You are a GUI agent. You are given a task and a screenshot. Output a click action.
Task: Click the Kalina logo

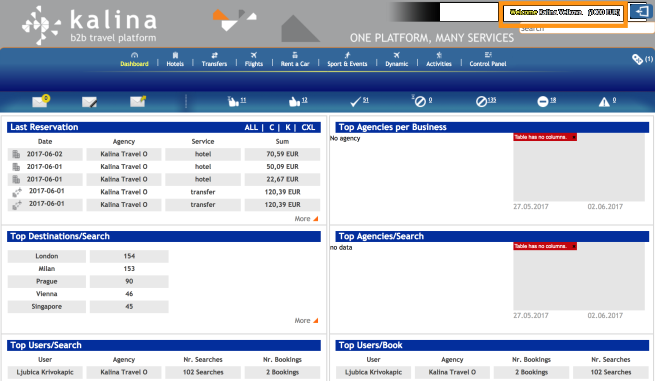[x=90, y=25]
